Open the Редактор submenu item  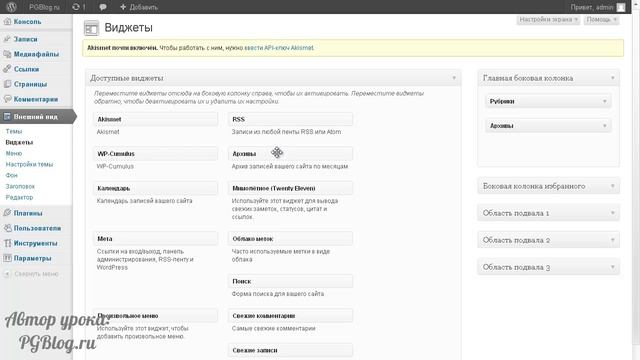19,198
